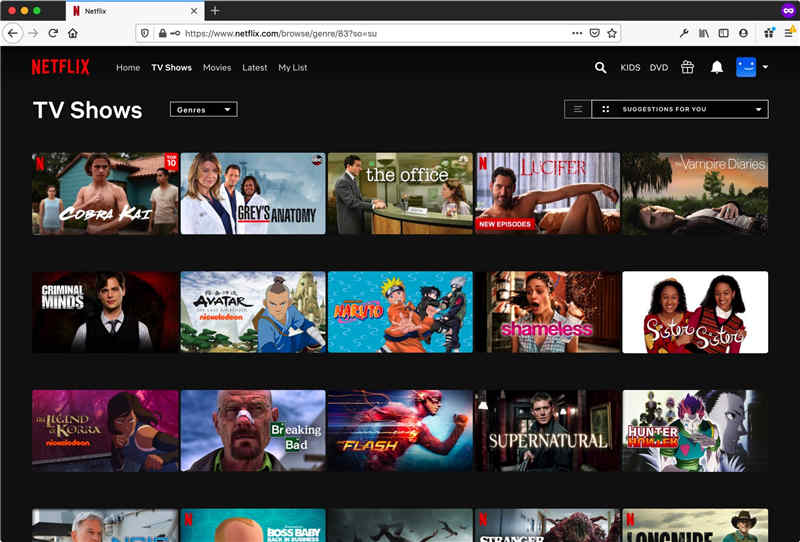Bookmark this page with the star
Viewport: 800px width, 542px height.
point(612,33)
